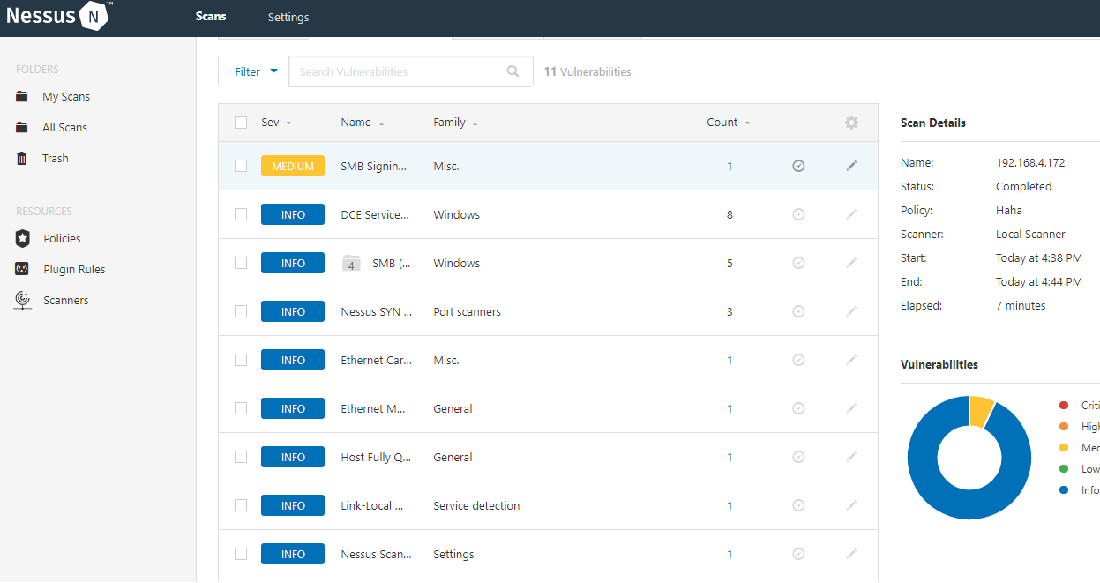Click the Plugin Rules icon
Viewport: 1100px width, 583px height.
(x=22, y=269)
